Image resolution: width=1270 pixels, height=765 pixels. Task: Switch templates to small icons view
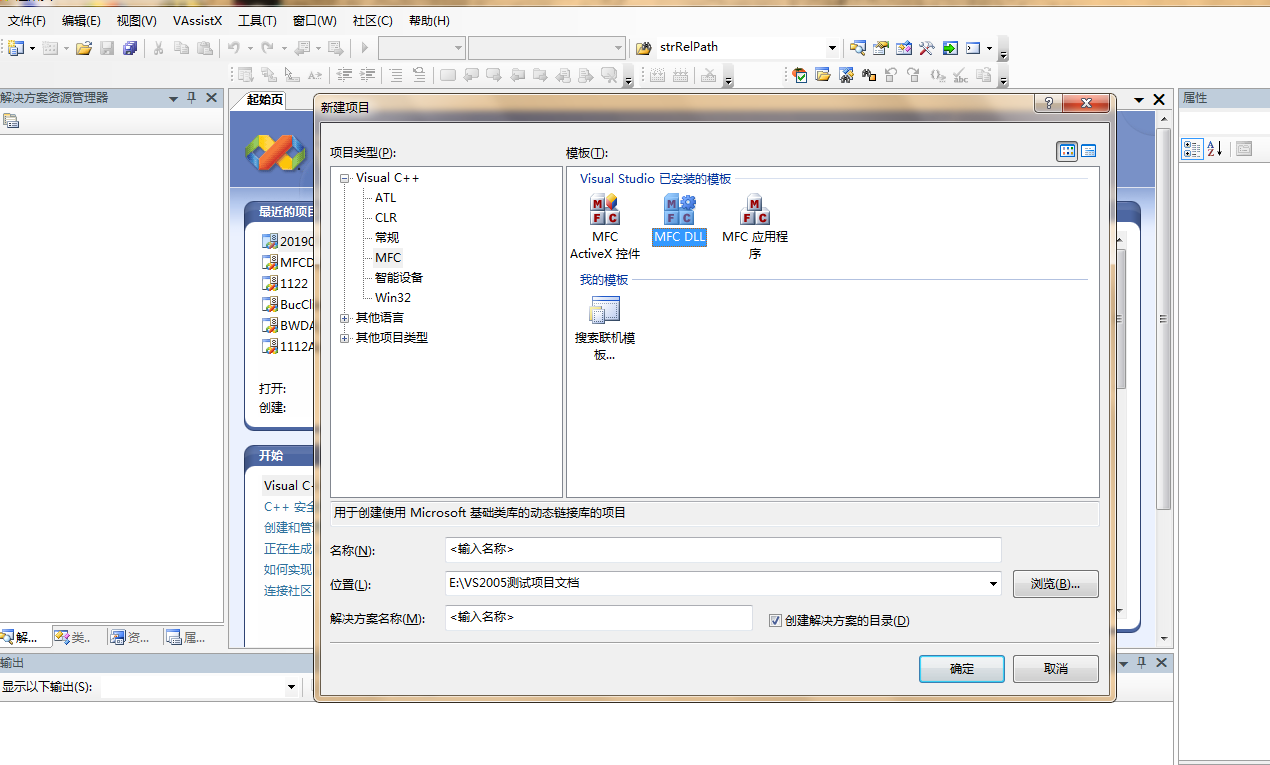pos(1088,151)
